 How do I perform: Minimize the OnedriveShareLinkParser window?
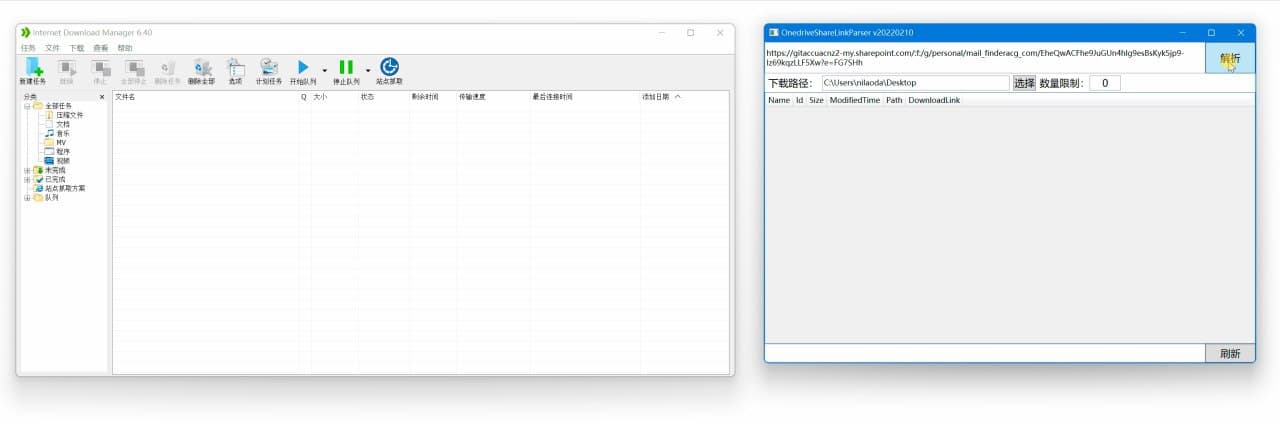1182,33
